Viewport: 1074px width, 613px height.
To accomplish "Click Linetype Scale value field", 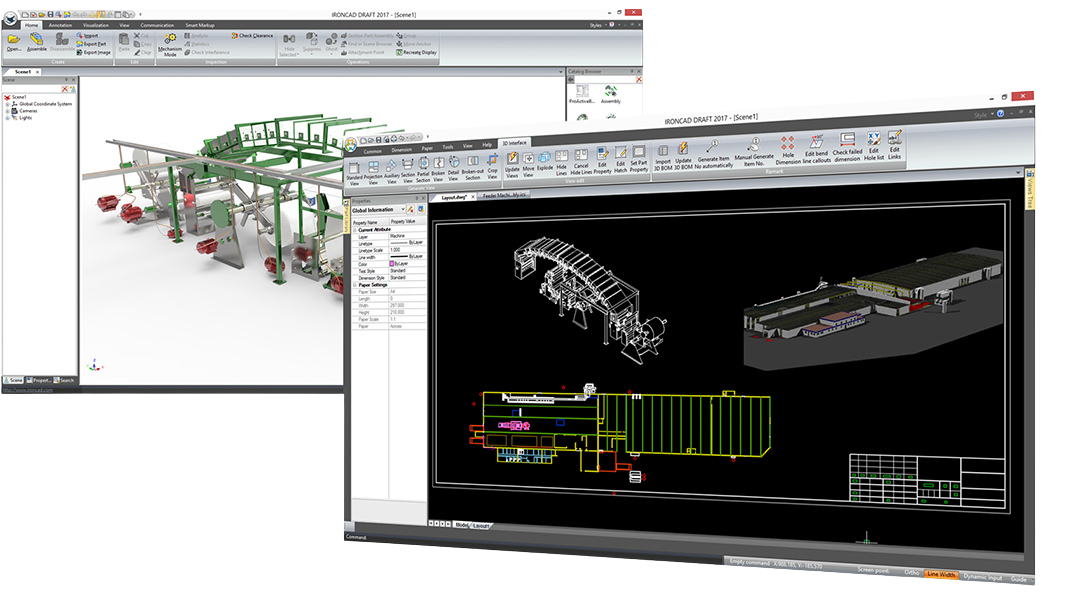I will pyautogui.click(x=408, y=250).
